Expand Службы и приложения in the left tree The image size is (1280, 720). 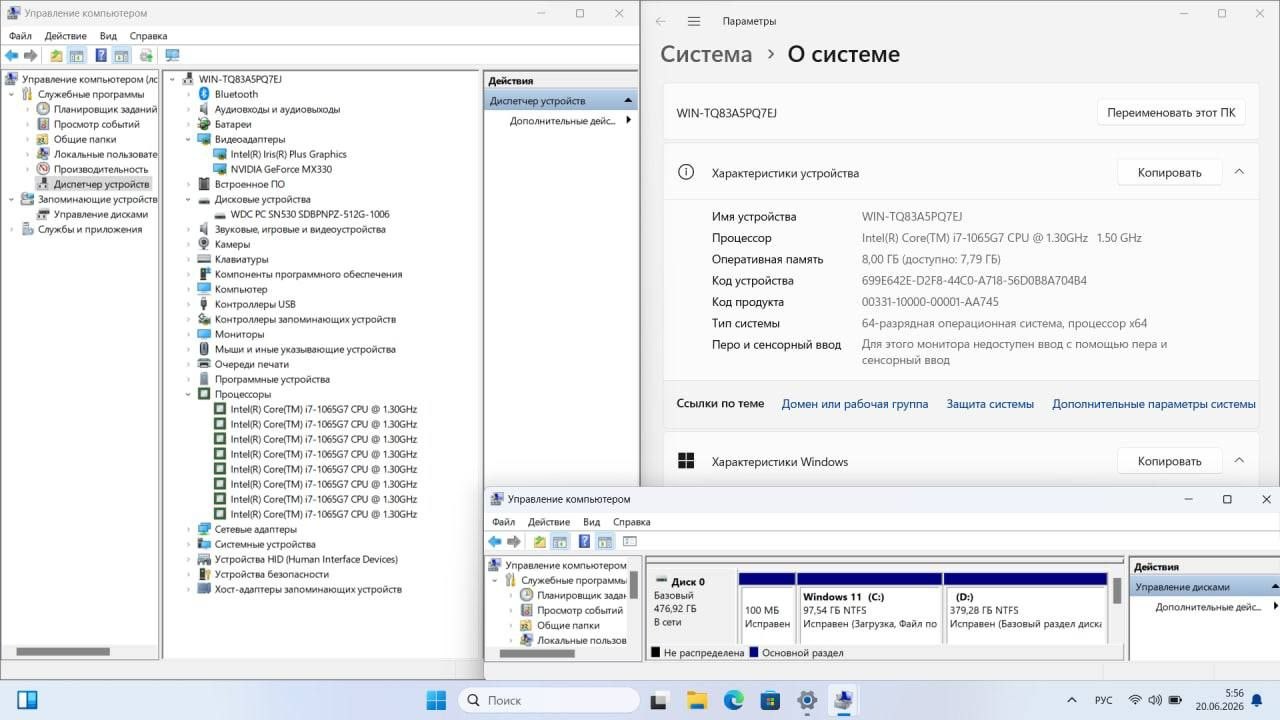[x=12, y=229]
